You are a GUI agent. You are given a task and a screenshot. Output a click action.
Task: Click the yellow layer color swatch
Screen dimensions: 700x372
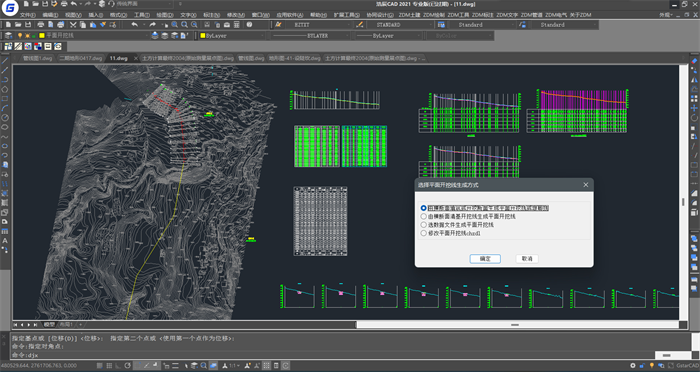coord(42,35)
